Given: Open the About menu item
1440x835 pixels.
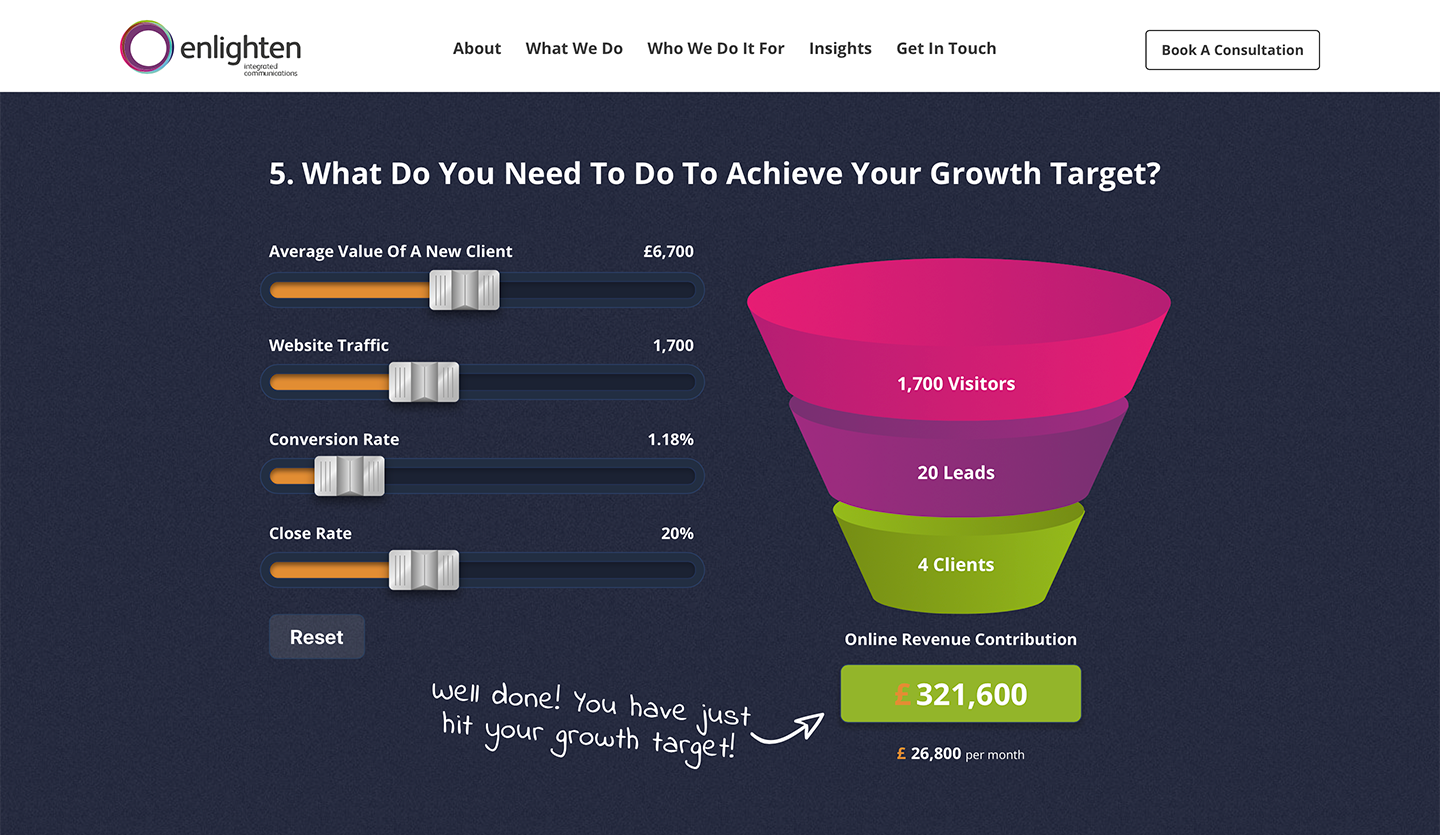Looking at the screenshot, I should [477, 48].
